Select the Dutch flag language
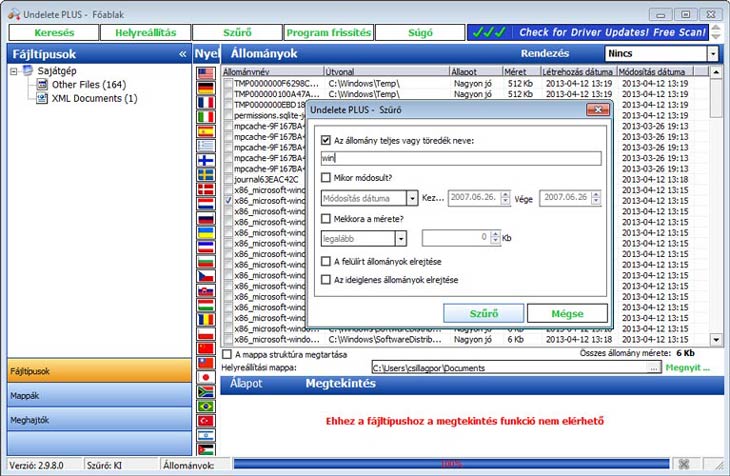The width and height of the screenshot is (730, 476). [206, 204]
